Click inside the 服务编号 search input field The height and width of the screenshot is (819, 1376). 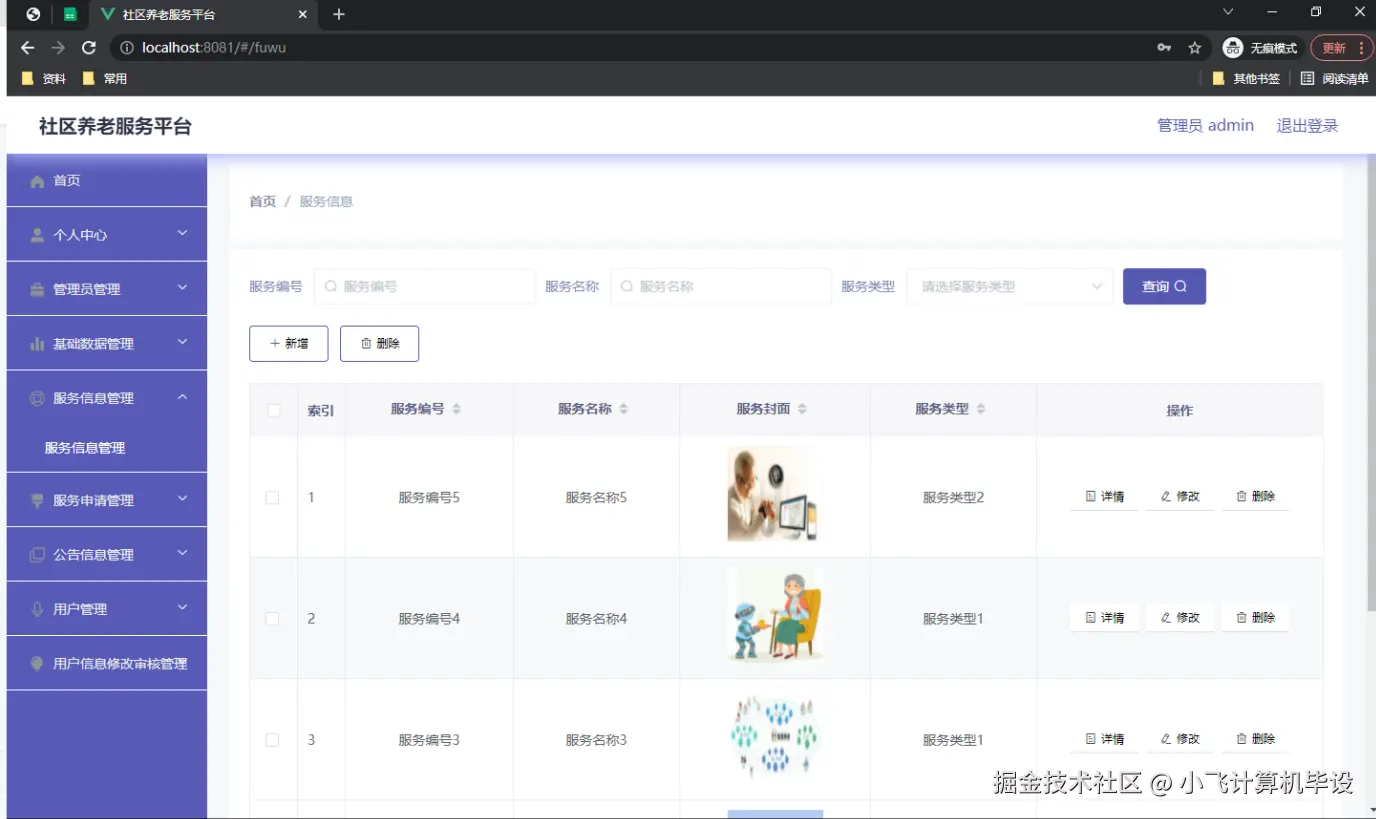tap(424, 286)
